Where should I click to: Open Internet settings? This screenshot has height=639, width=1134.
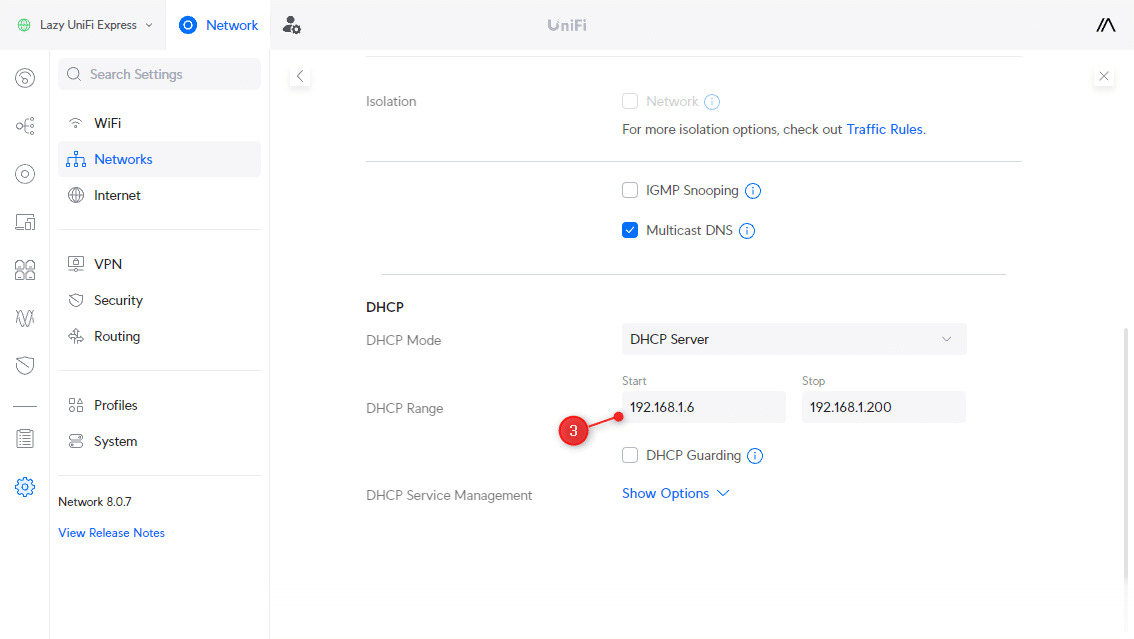[159, 195]
